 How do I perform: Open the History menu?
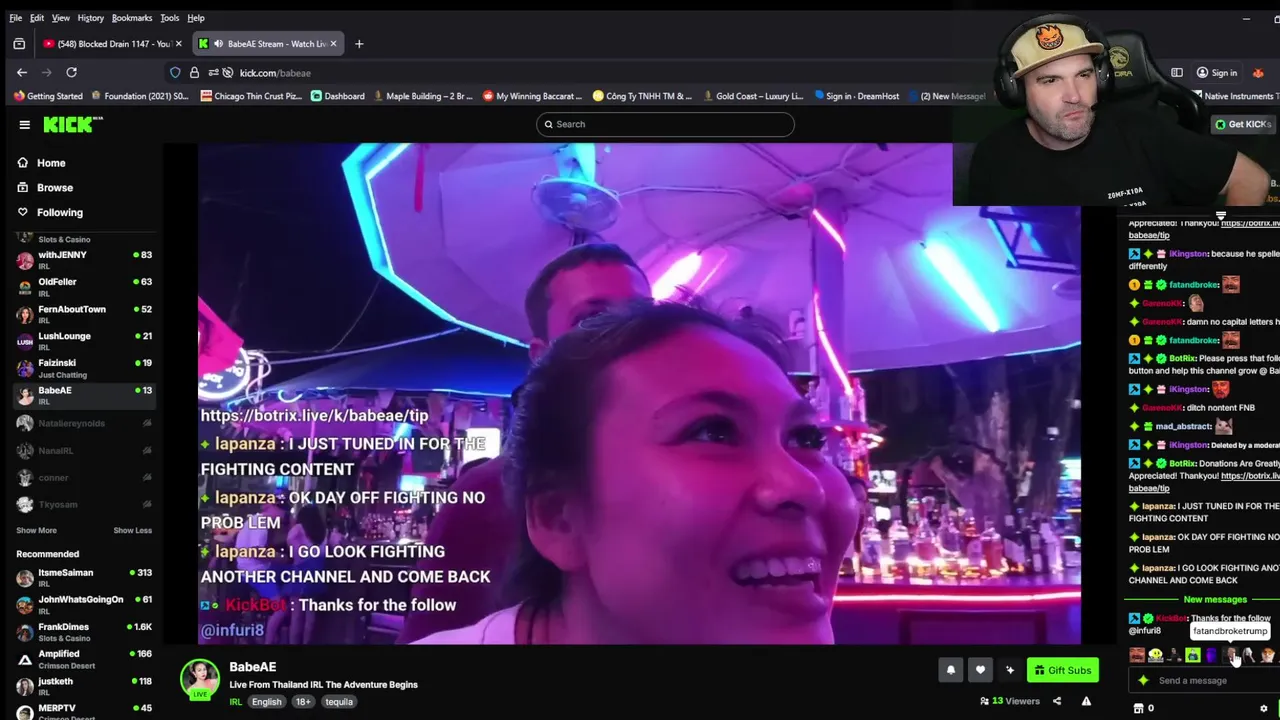click(x=90, y=18)
